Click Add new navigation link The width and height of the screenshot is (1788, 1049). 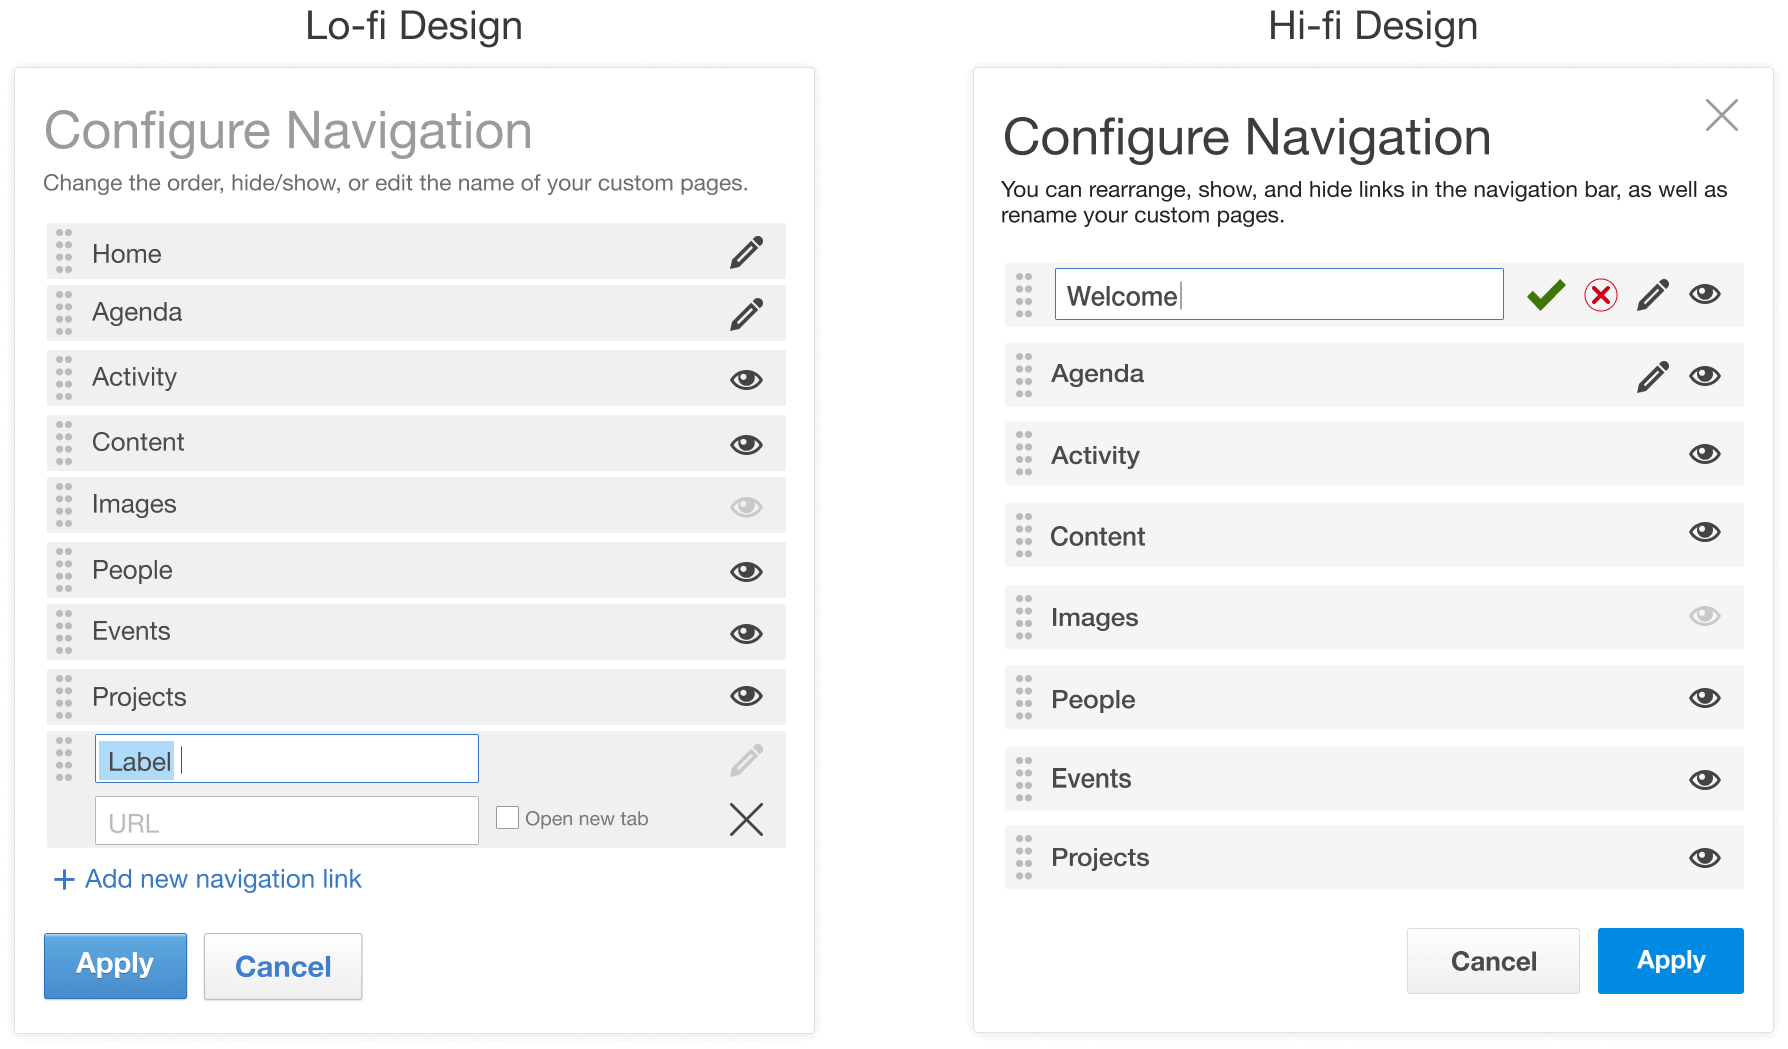point(205,879)
